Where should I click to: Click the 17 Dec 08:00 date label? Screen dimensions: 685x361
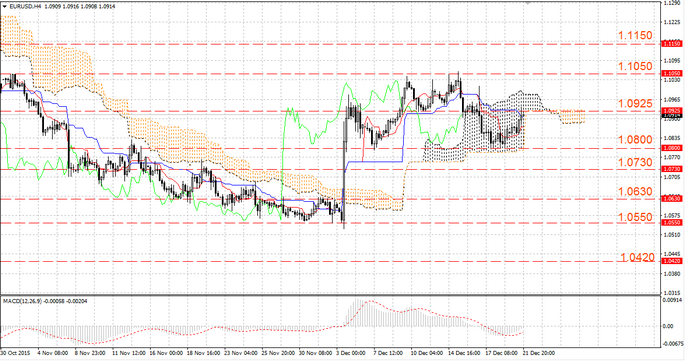[501, 353]
